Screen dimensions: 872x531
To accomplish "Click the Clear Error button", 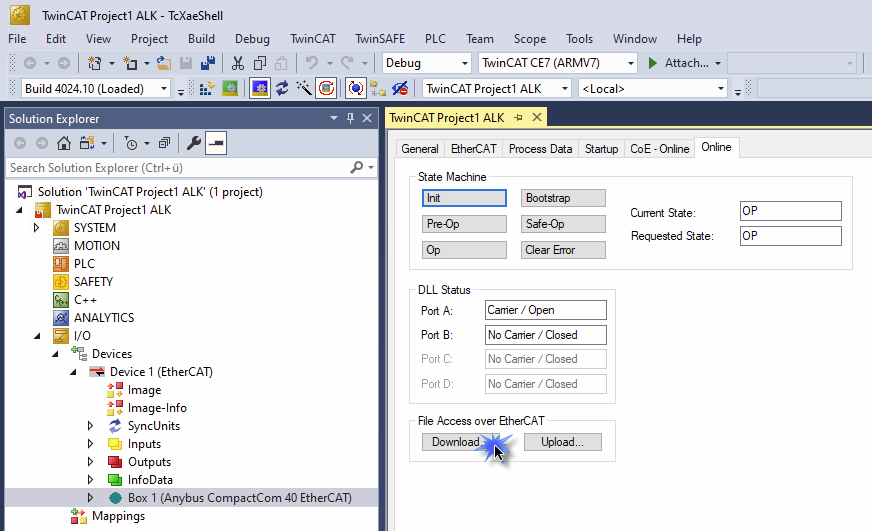I will [563, 250].
